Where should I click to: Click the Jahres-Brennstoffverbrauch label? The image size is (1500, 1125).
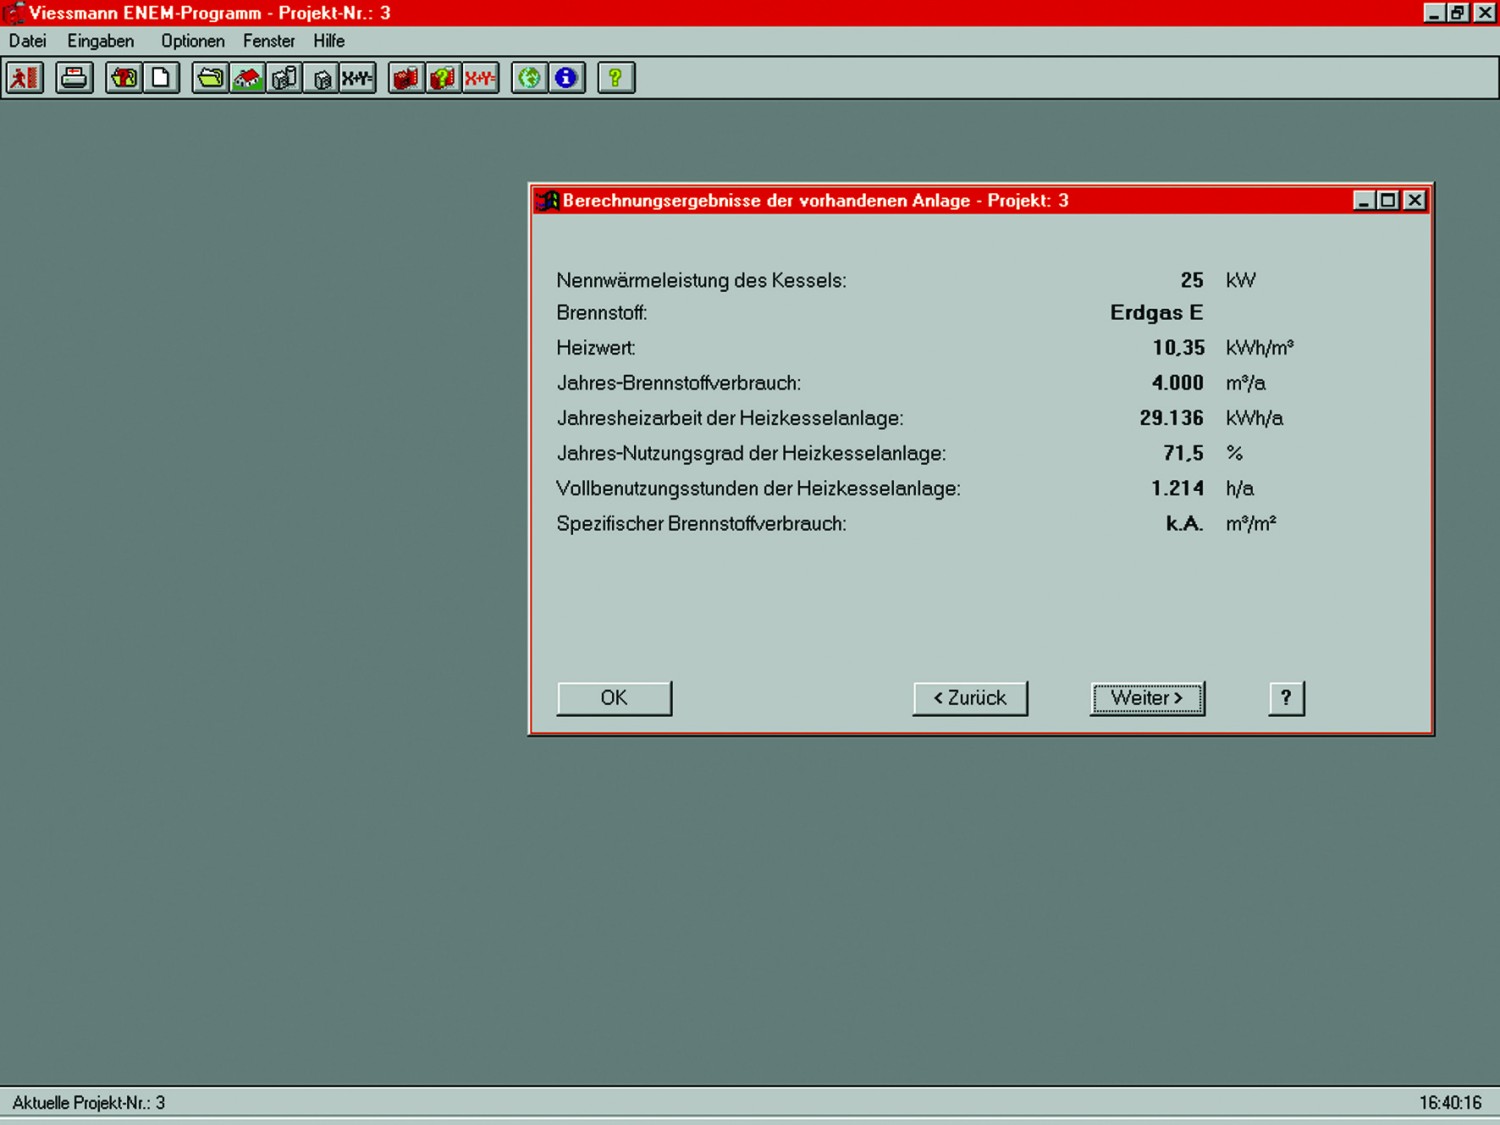(678, 383)
